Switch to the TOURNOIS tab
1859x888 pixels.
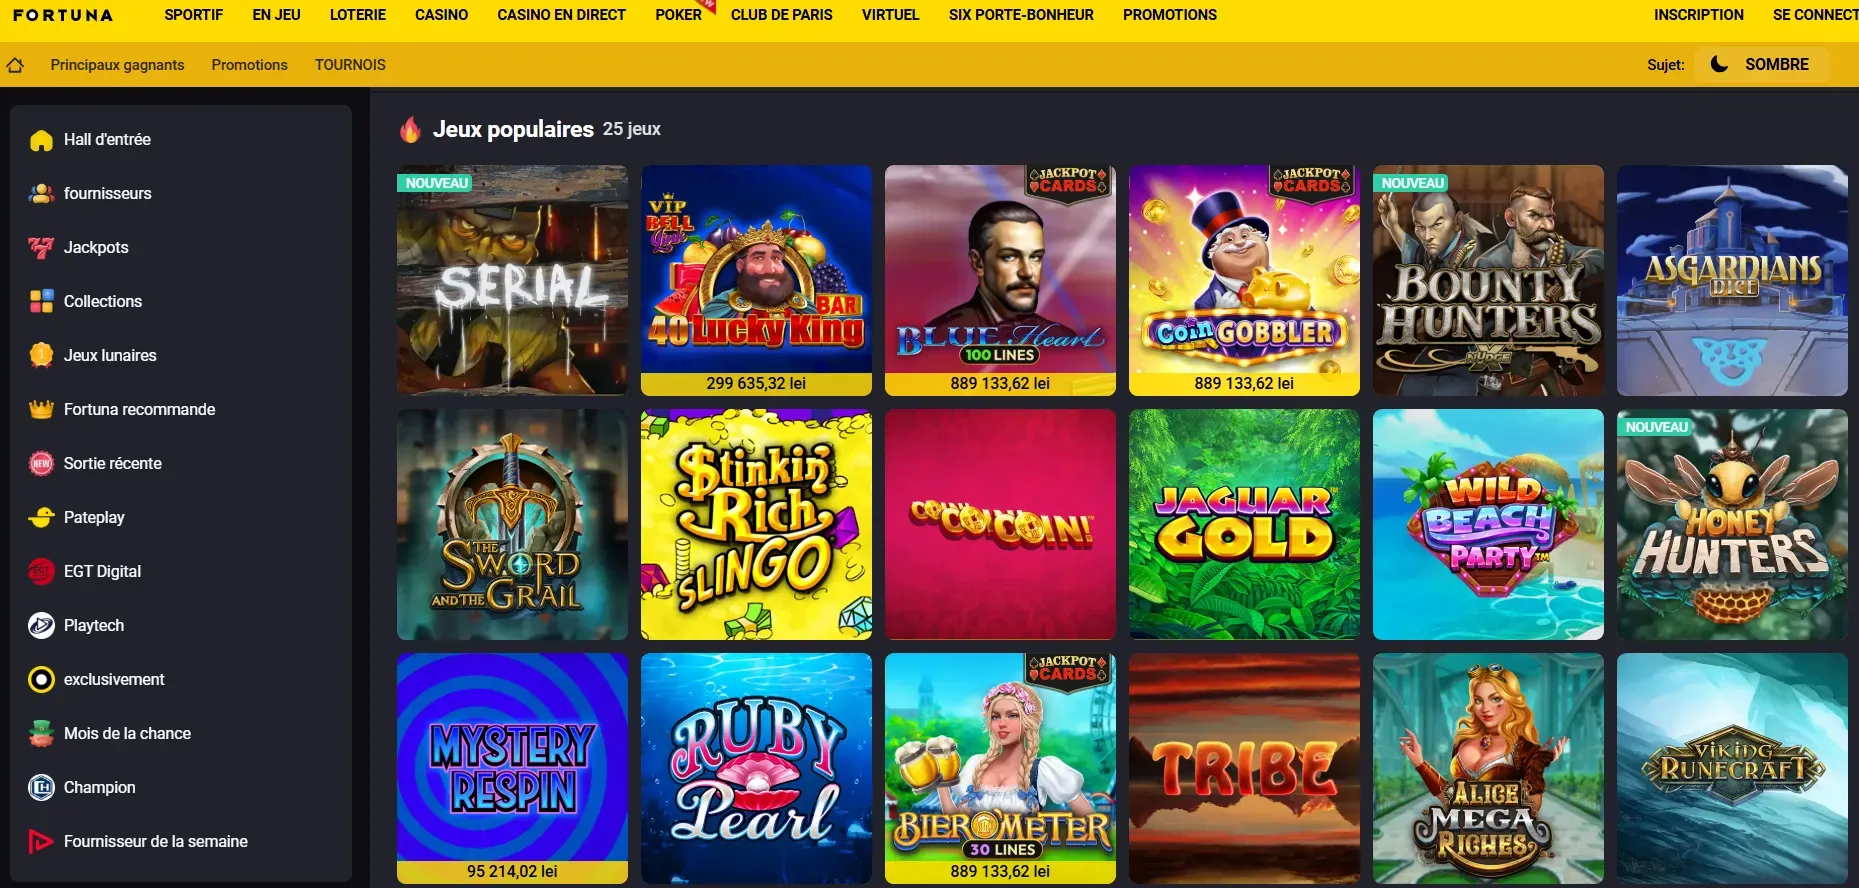pos(350,65)
